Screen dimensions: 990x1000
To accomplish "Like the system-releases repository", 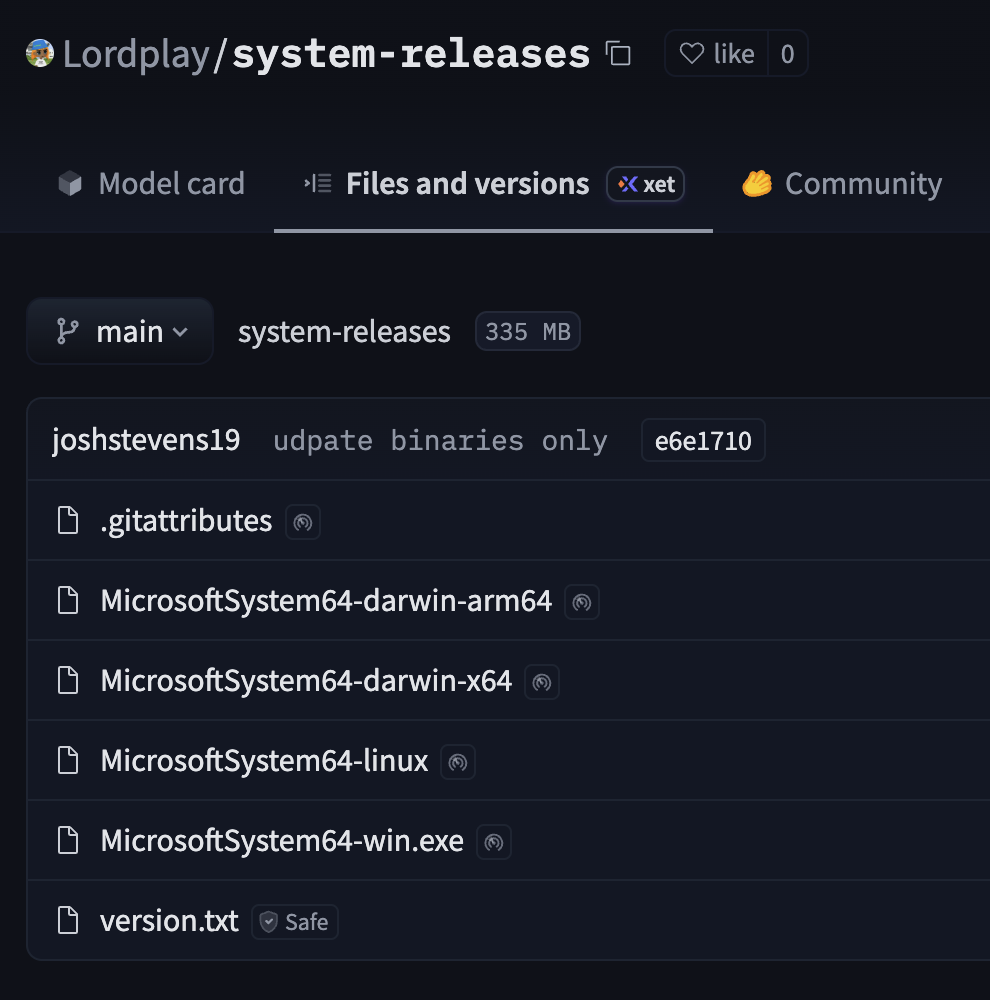I will 717,54.
